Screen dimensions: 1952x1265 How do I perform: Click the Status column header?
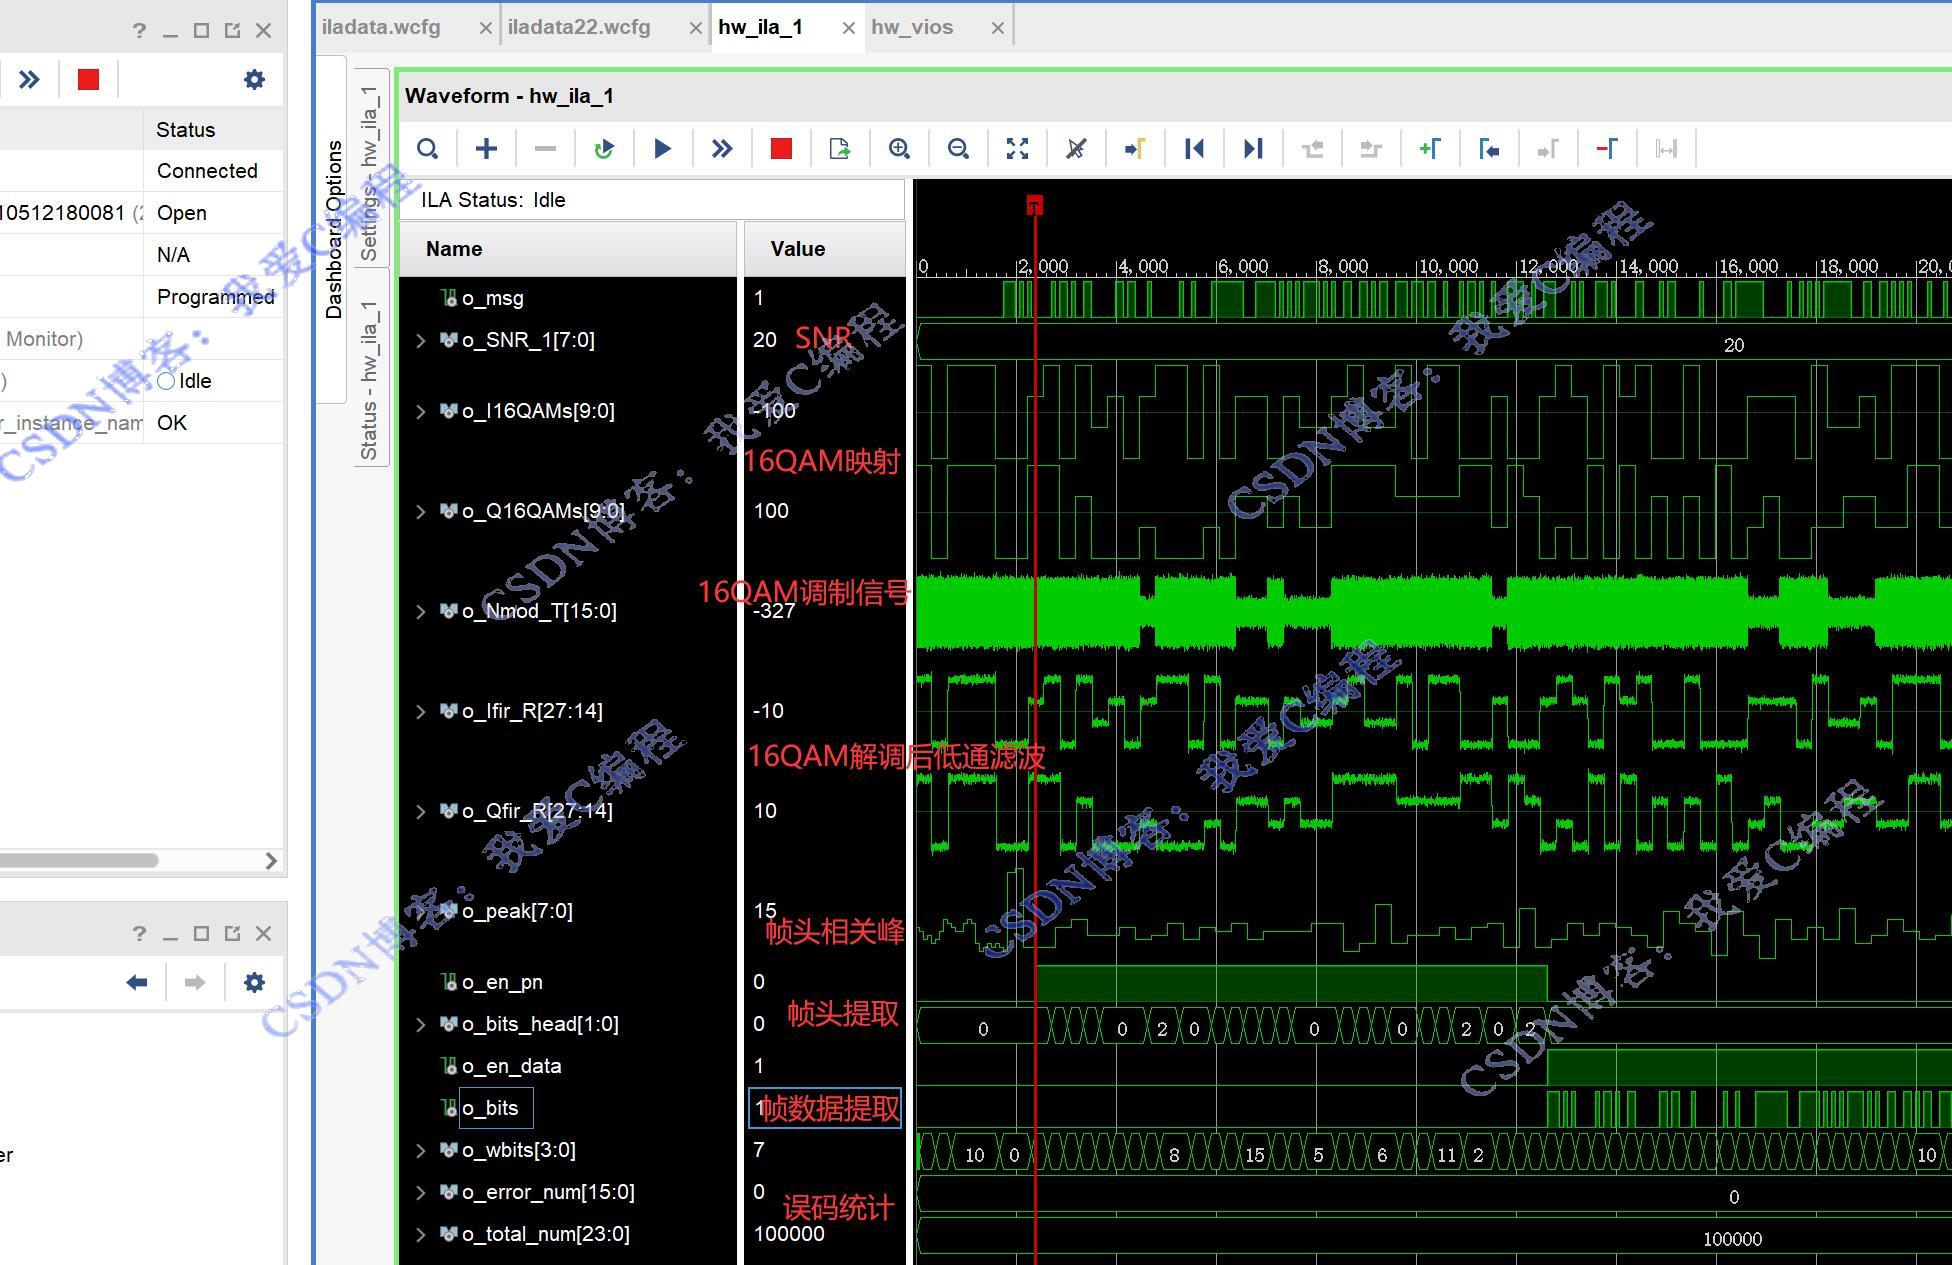(x=214, y=130)
